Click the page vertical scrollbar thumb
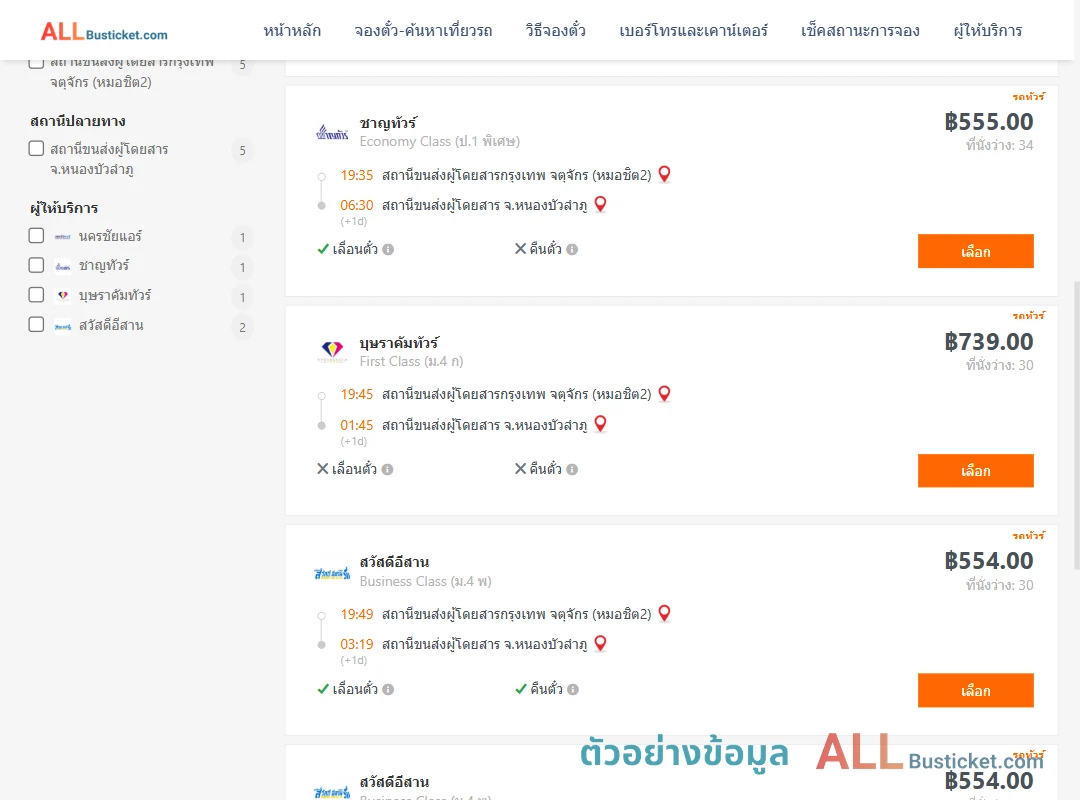1080x800 pixels. click(1077, 425)
